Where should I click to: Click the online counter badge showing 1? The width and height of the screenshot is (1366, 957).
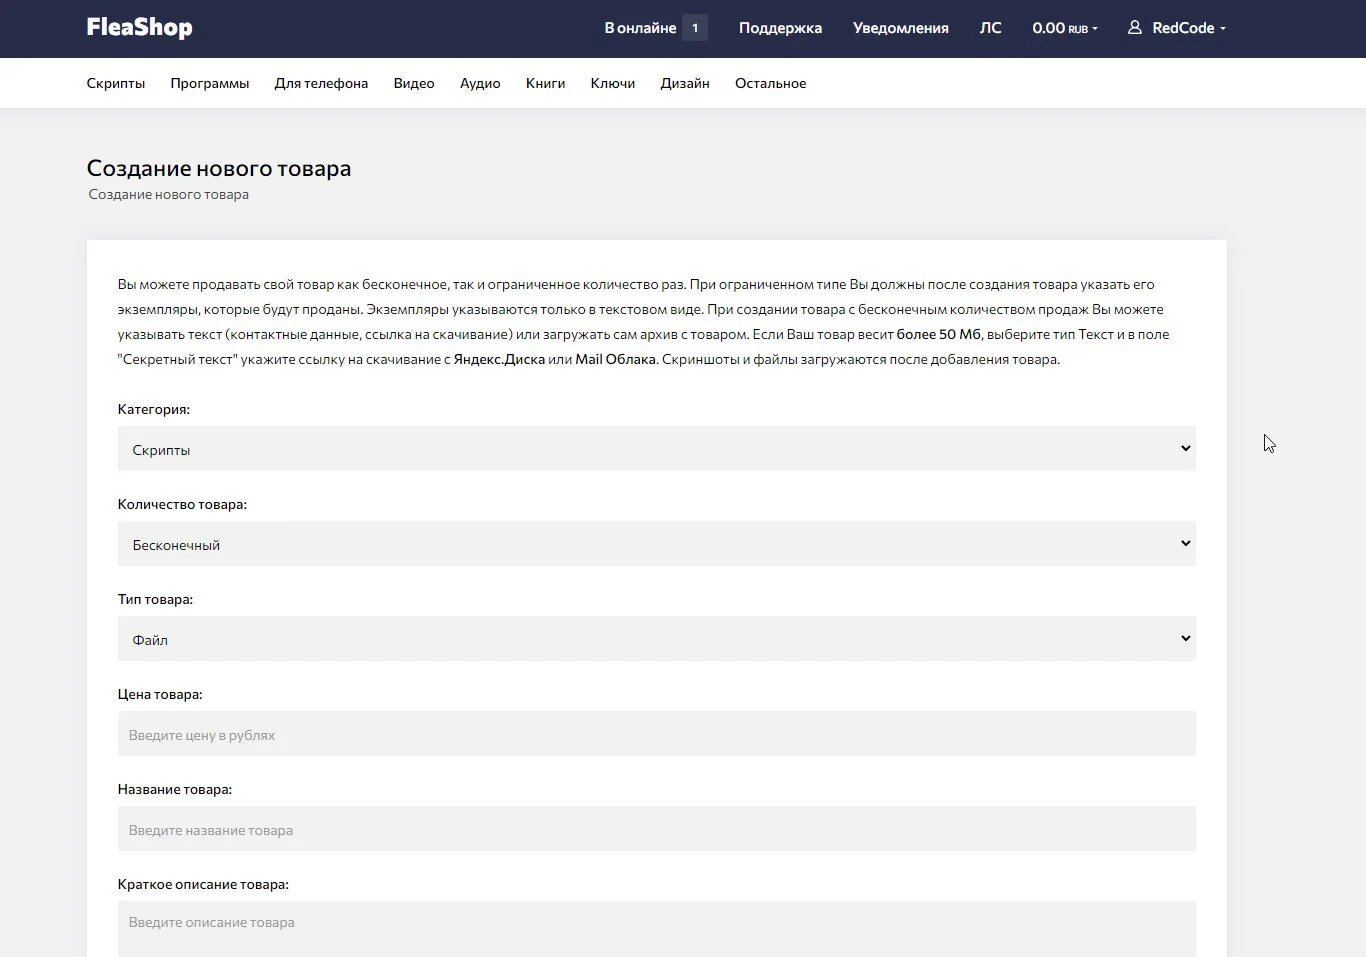[695, 28]
